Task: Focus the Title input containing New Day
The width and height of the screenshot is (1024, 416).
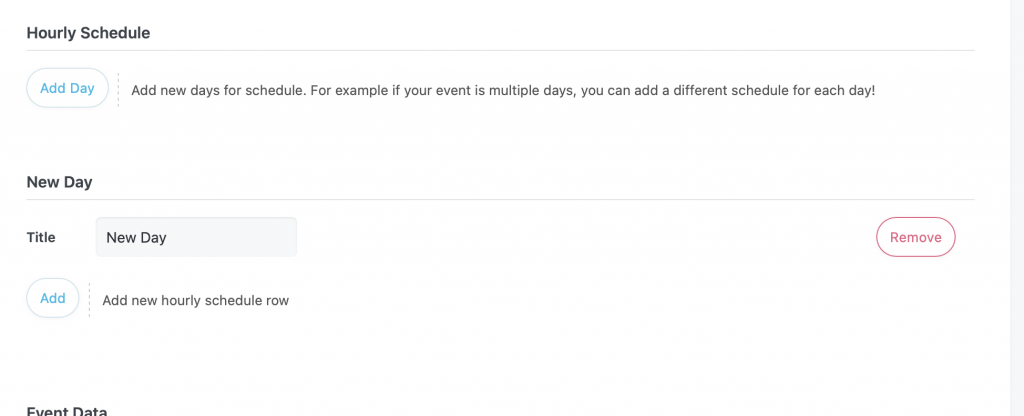Action: tap(196, 237)
